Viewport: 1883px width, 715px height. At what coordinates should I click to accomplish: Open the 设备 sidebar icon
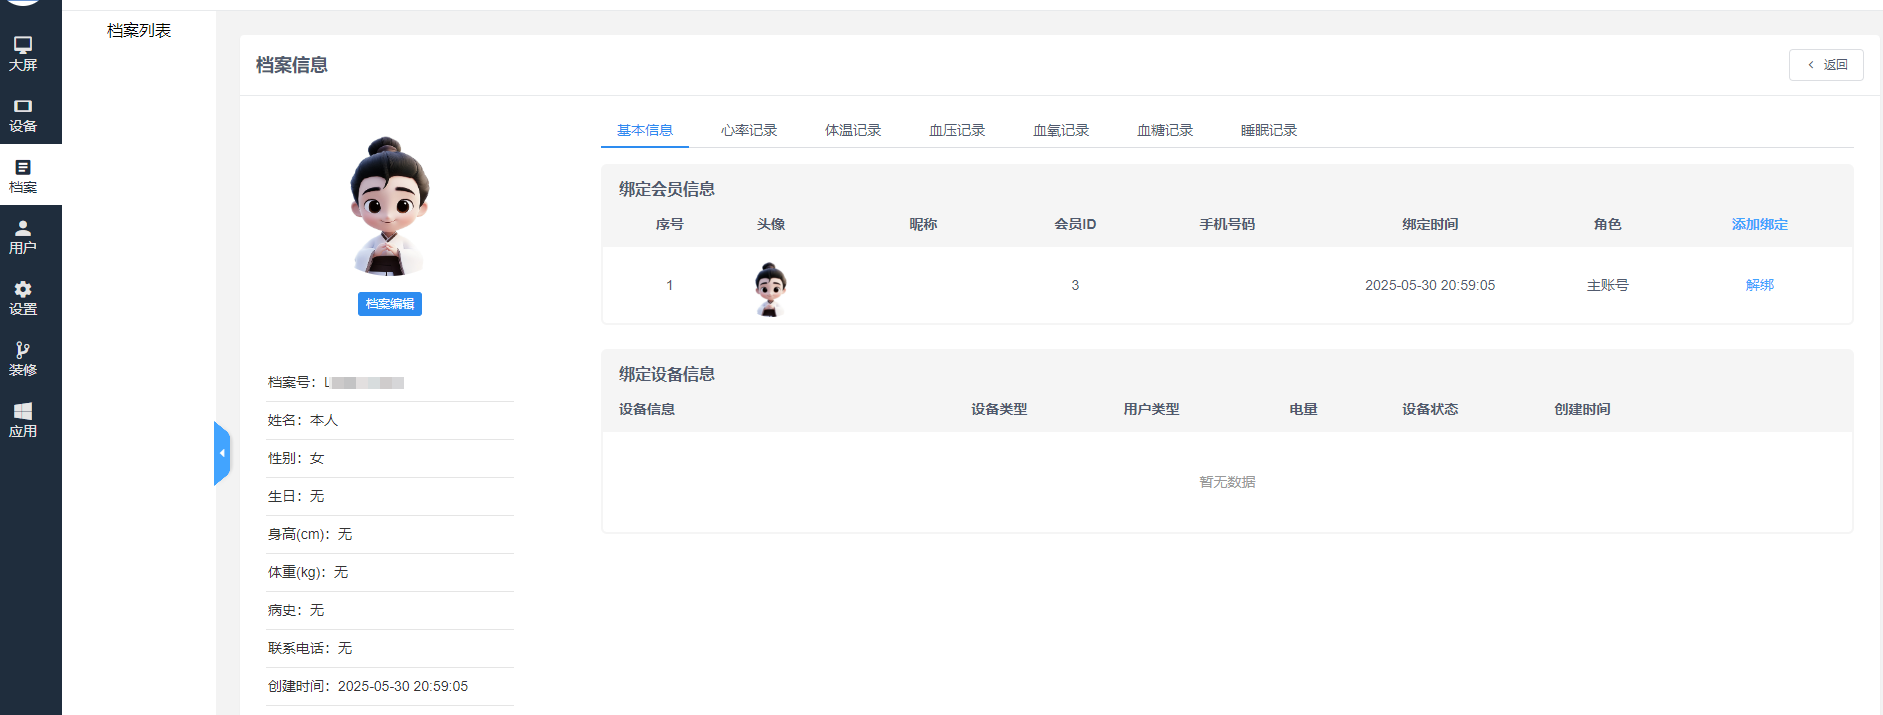click(x=23, y=115)
